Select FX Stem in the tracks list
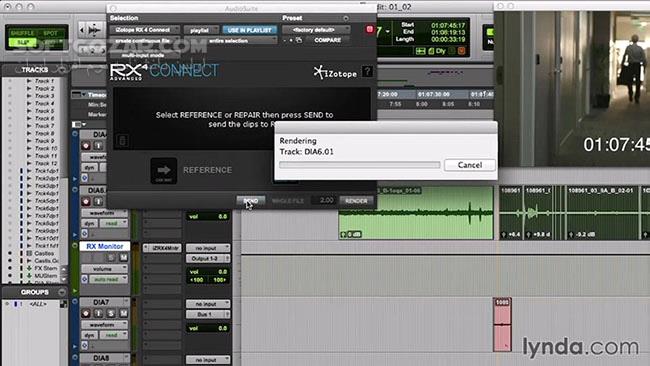This screenshot has width=650, height=366. pos(46,268)
